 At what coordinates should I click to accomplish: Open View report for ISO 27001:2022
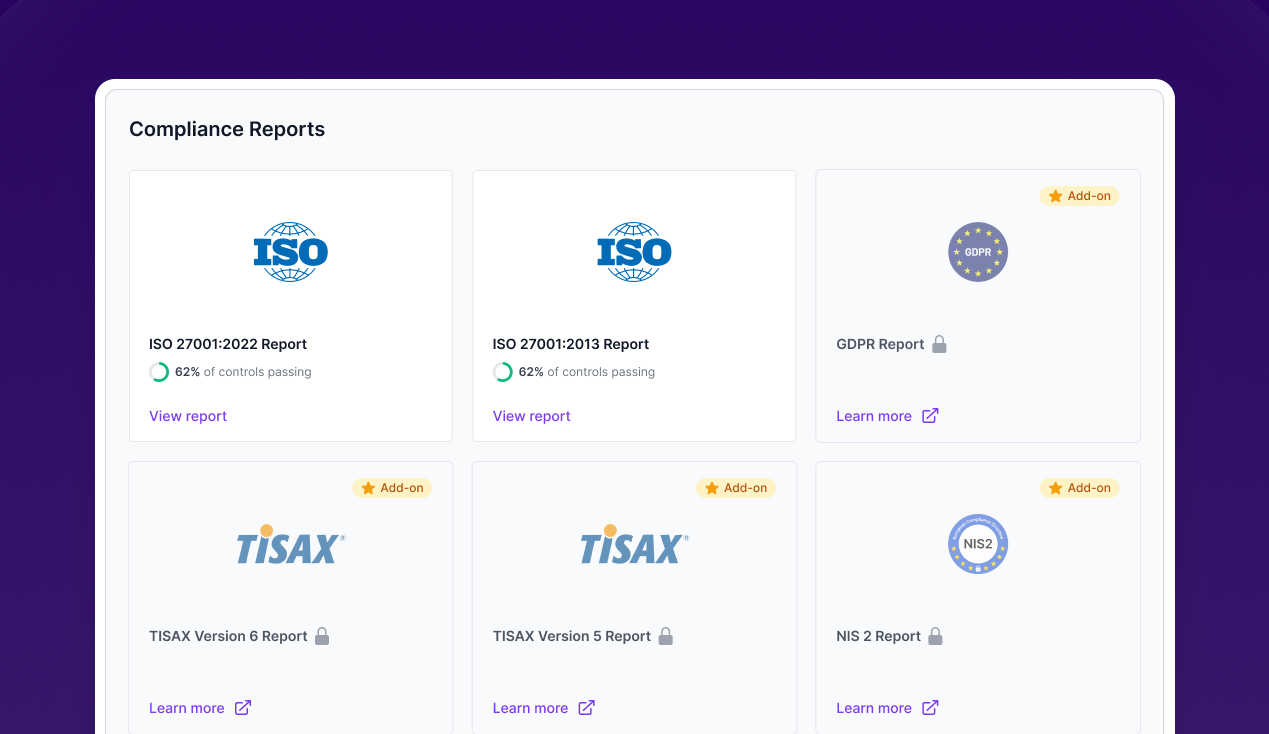(x=188, y=416)
